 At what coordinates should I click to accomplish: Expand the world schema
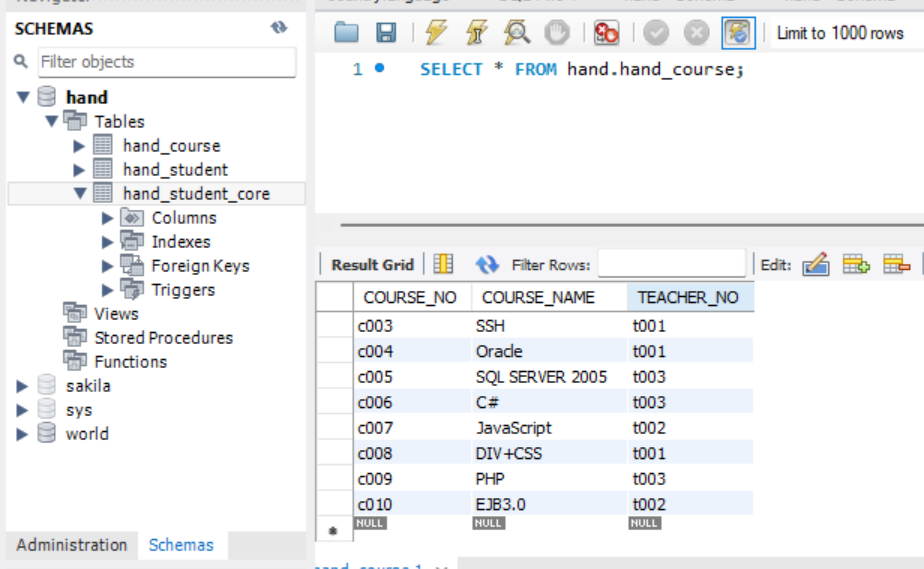click(22, 434)
